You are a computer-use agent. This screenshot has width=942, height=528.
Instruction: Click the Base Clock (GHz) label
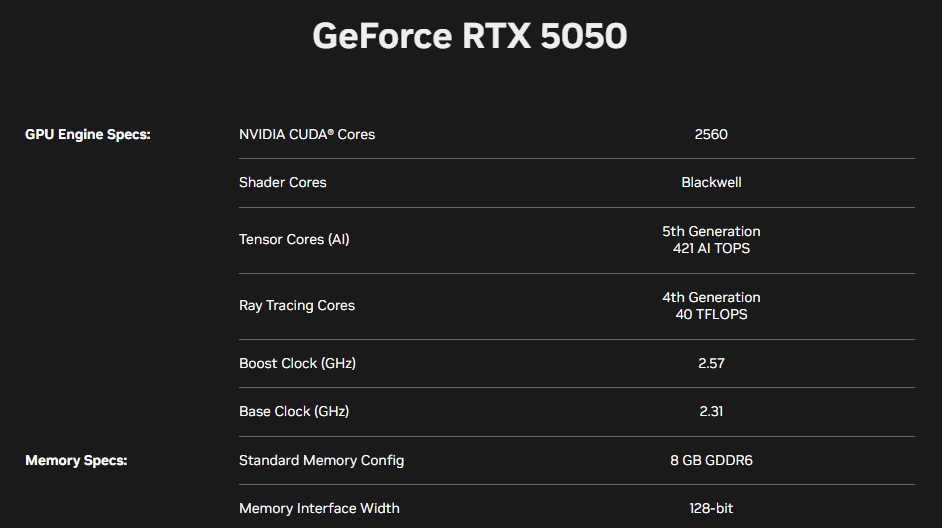coord(294,411)
